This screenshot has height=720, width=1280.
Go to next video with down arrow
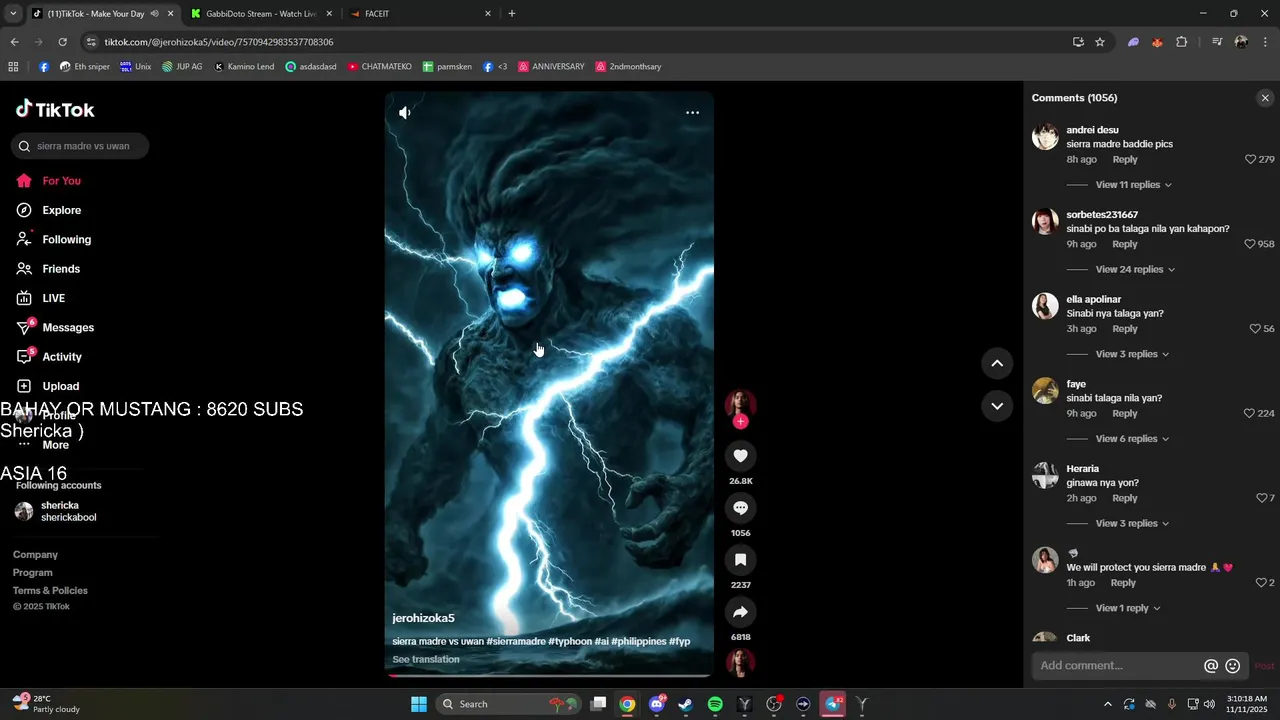point(997,406)
